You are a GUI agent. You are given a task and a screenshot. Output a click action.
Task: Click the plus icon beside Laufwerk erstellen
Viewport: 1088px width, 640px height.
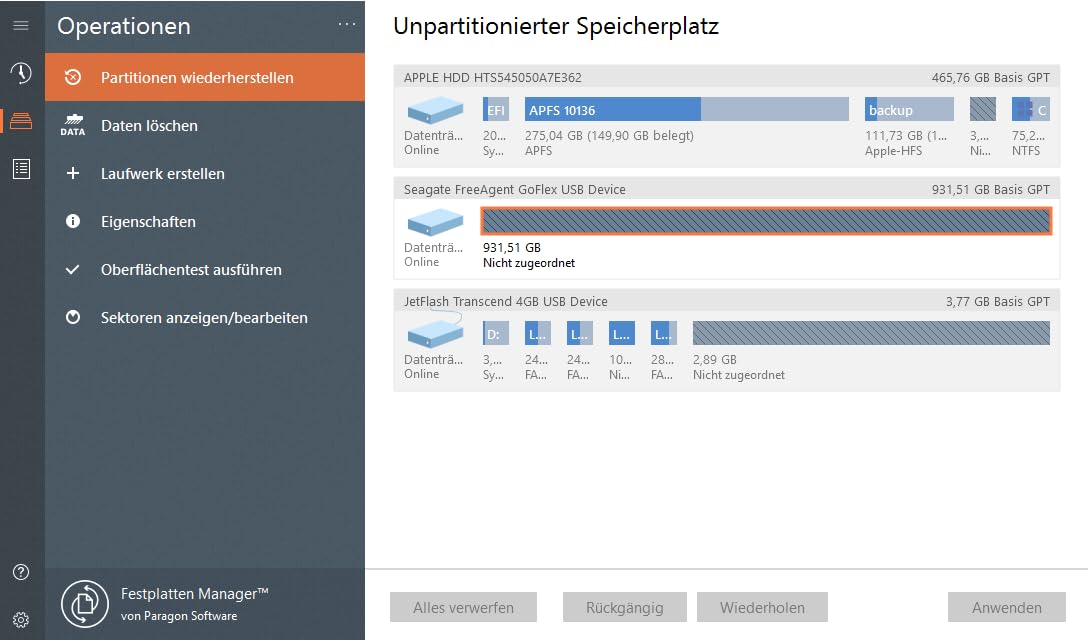[73, 174]
